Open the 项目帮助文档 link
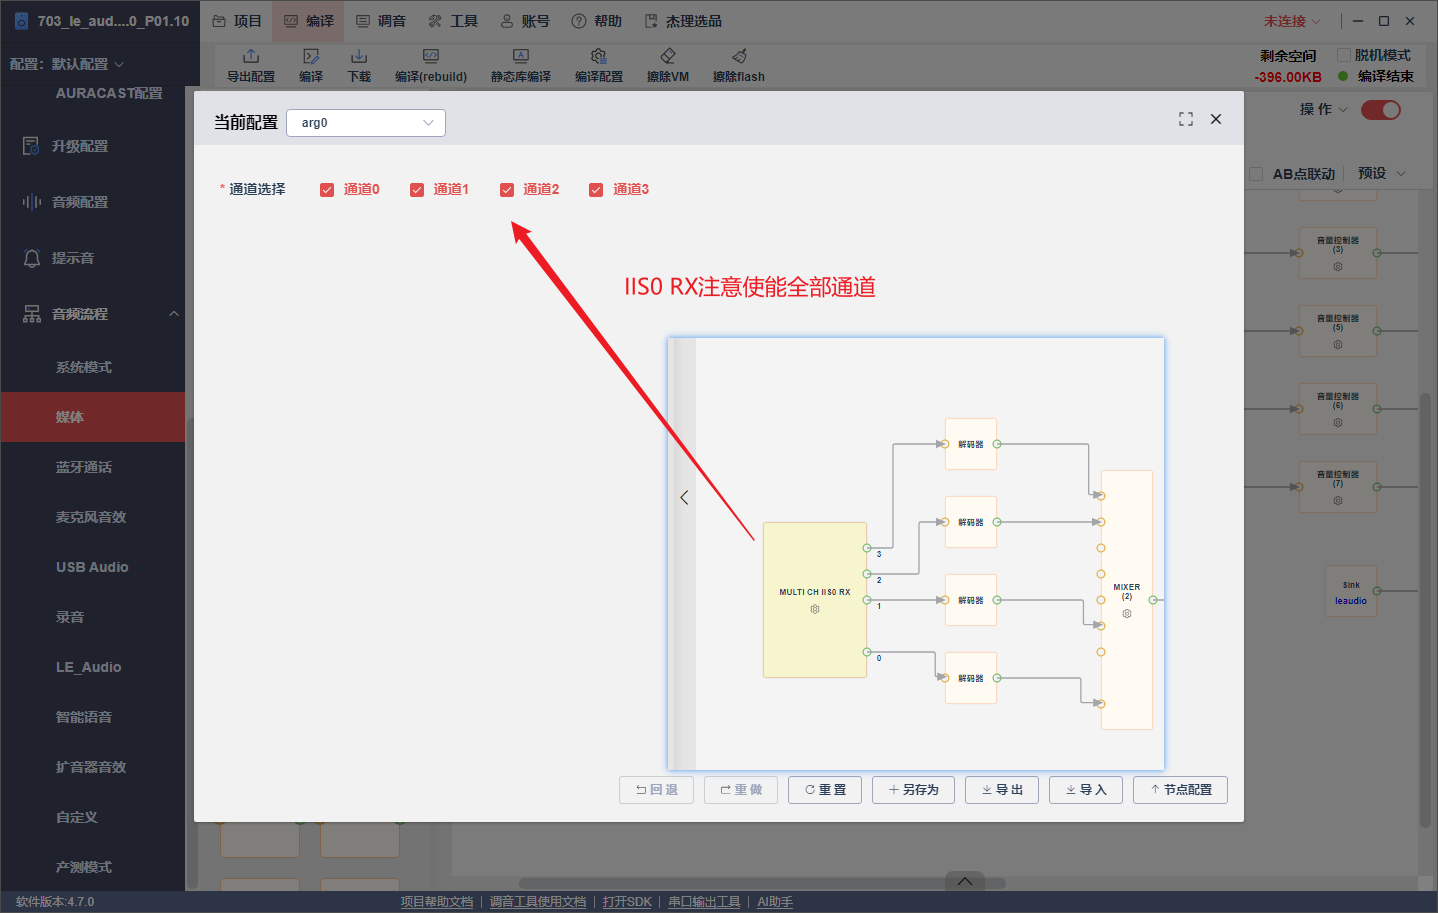Viewport: 1438px width, 913px height. tap(437, 902)
